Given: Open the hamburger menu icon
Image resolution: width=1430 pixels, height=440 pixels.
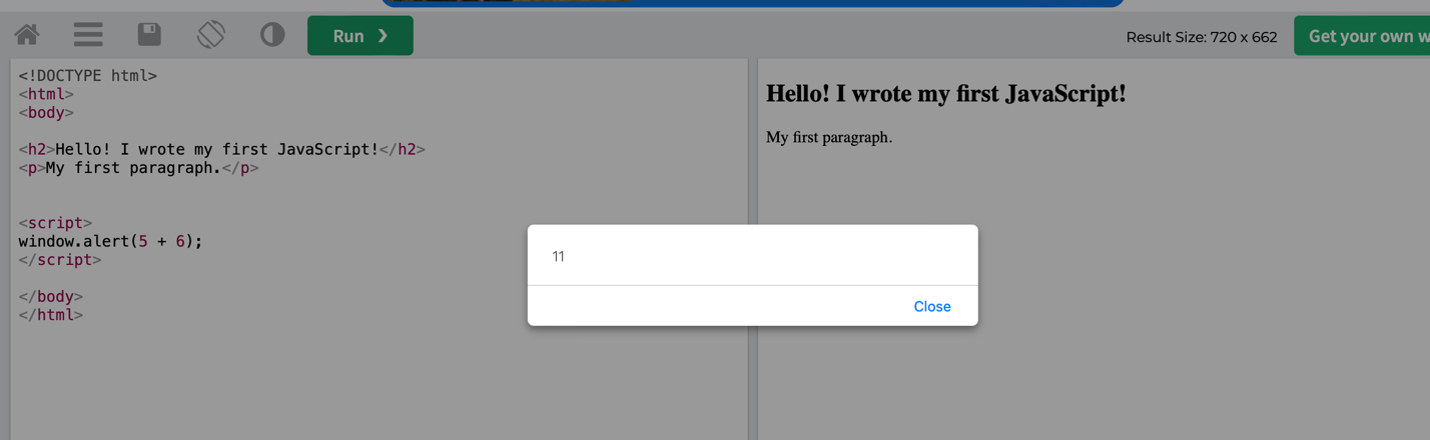Looking at the screenshot, I should coord(88,35).
